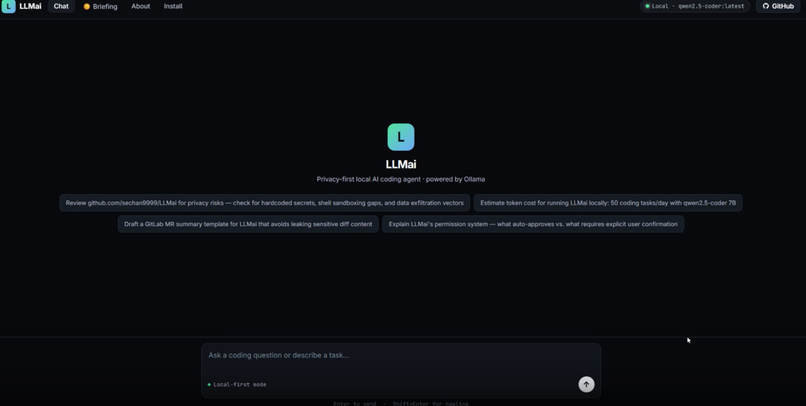This screenshot has height=406, width=806.
Task: Select the privacy risks review suggestion
Action: coord(265,203)
